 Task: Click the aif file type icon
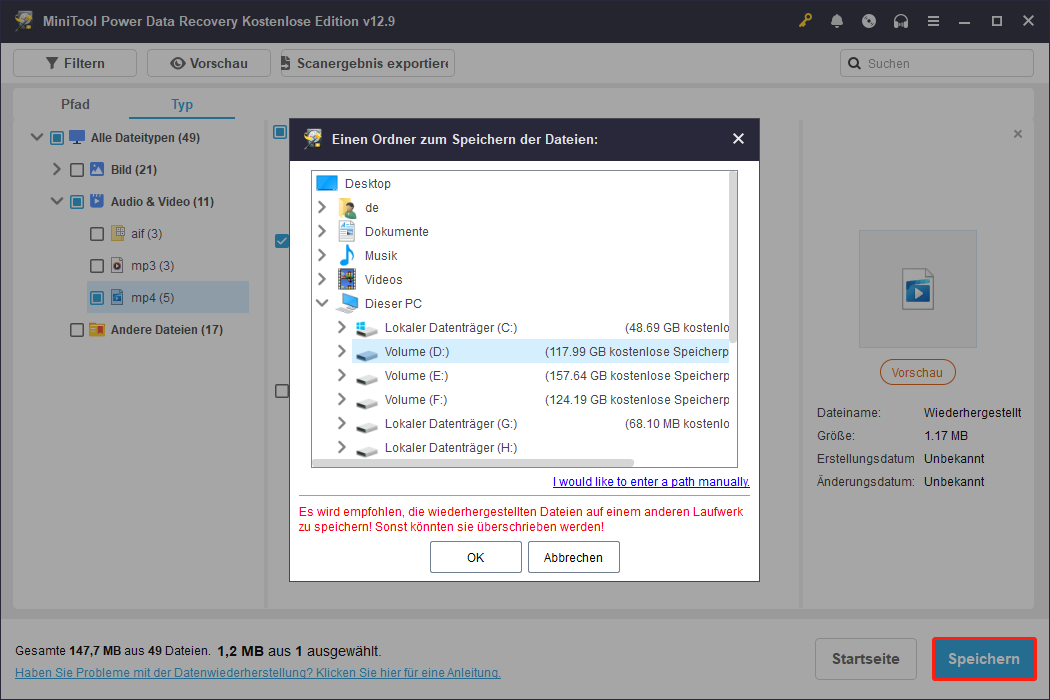tap(117, 233)
